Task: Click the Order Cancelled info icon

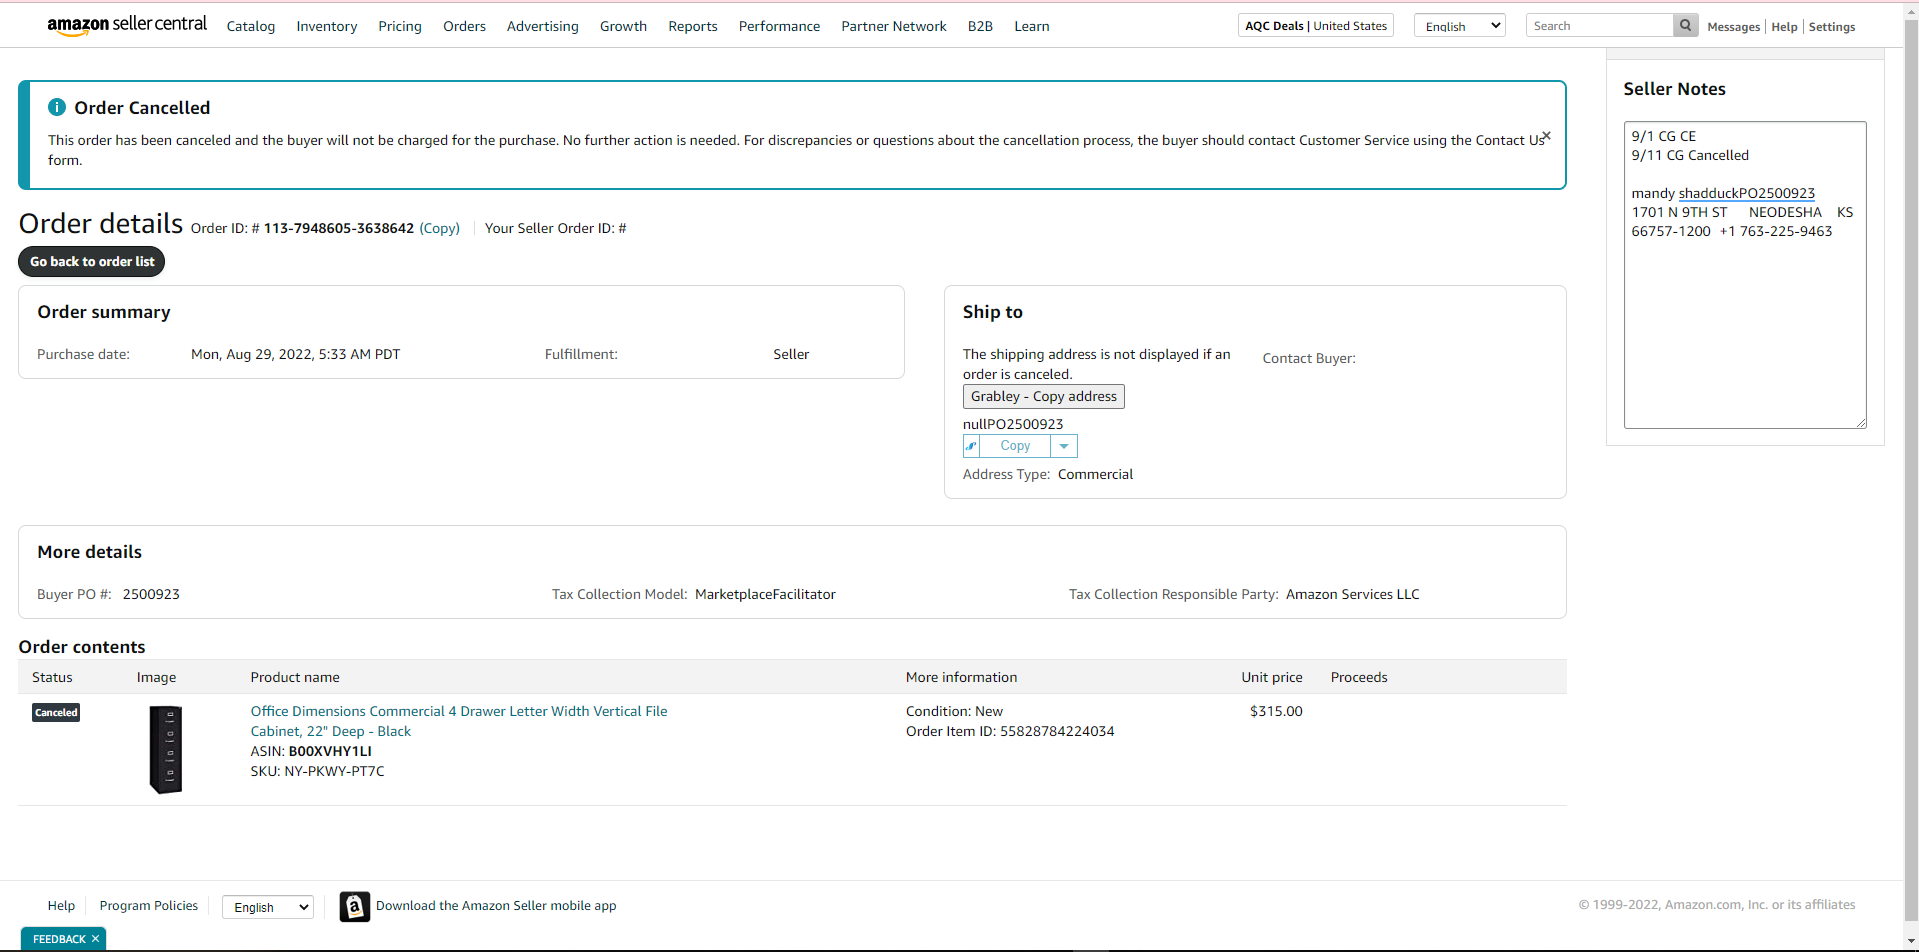Action: (57, 107)
